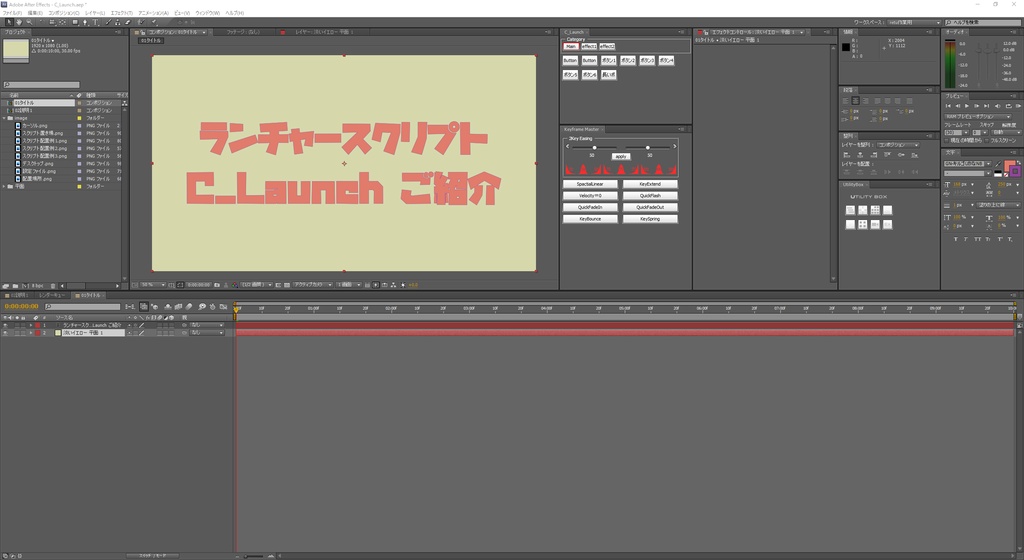This screenshot has height=560, width=1024.
Task: Click the motion blur enable icon in timeline
Action: coord(188,307)
